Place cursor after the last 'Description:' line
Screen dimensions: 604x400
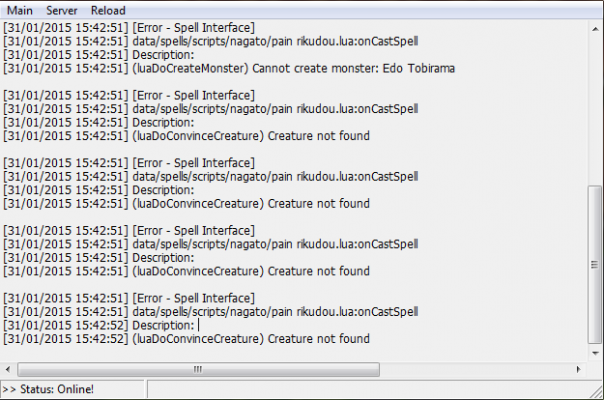click(x=198, y=326)
